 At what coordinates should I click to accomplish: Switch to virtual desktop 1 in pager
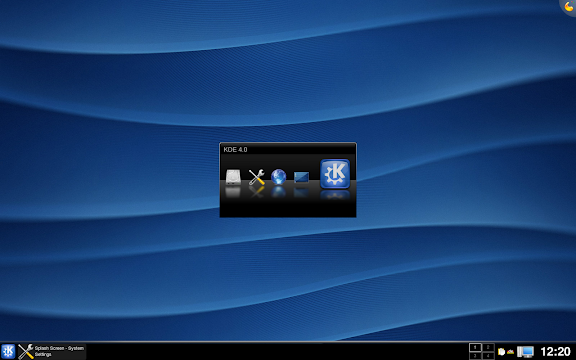[x=475, y=348]
